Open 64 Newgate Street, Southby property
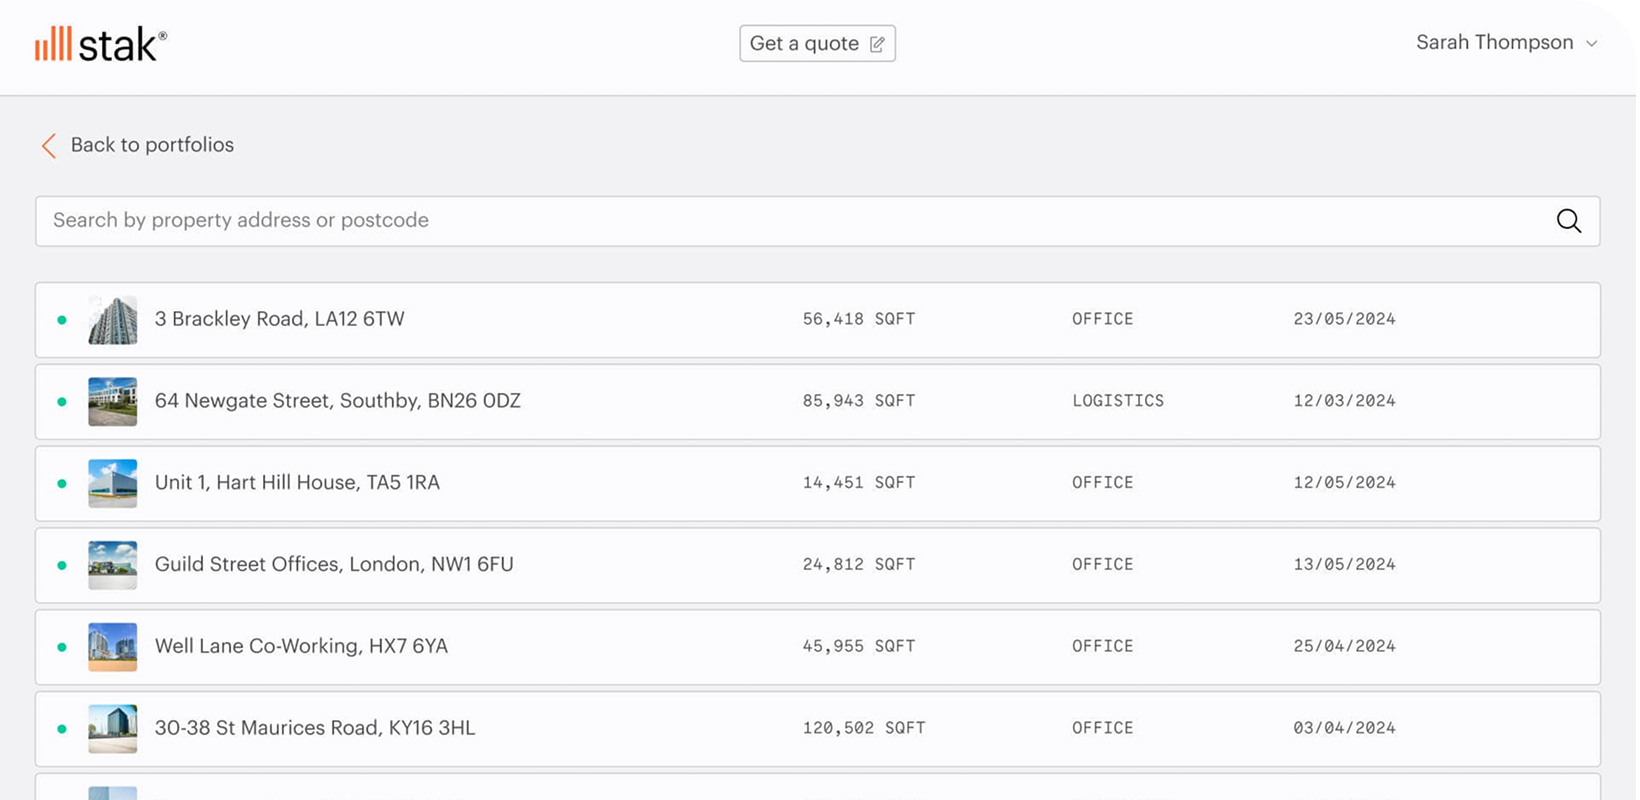This screenshot has width=1640, height=800. (337, 401)
